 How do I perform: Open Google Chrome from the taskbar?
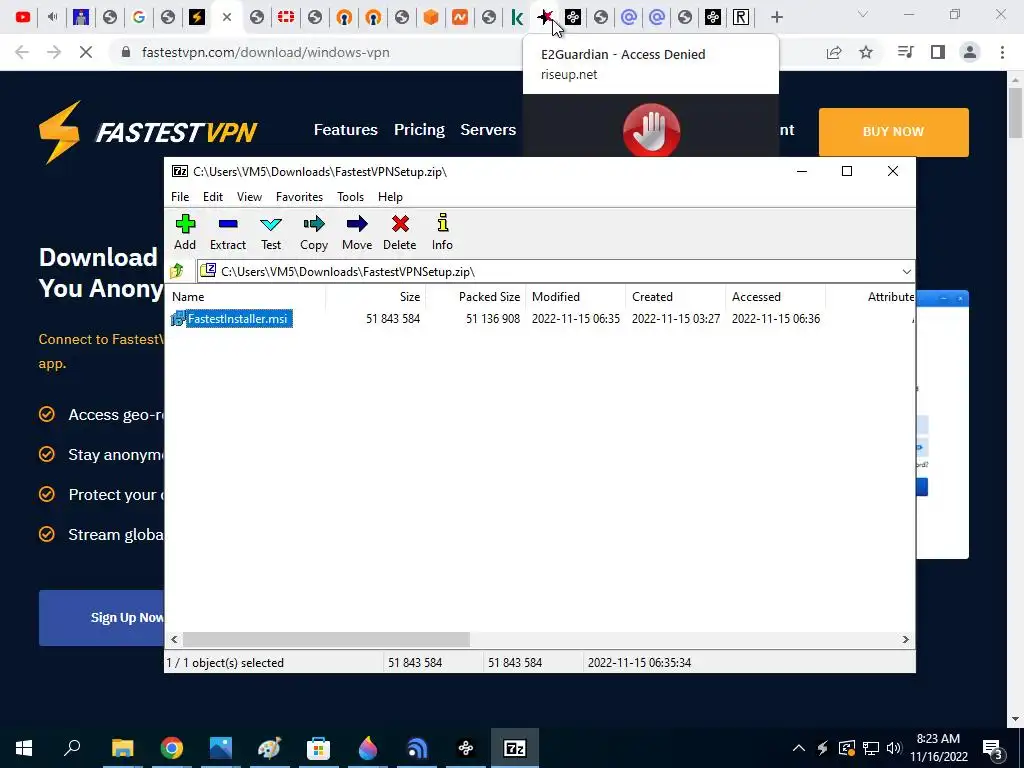click(172, 748)
